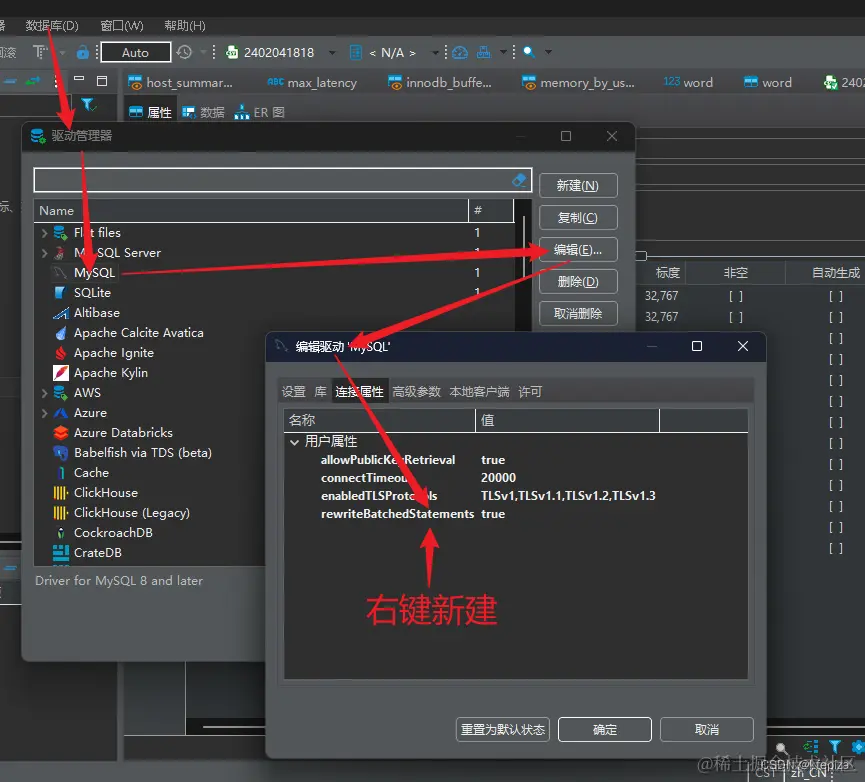Sort by the 名称 column header
The width and height of the screenshot is (865, 782).
pyautogui.click(x=380, y=420)
